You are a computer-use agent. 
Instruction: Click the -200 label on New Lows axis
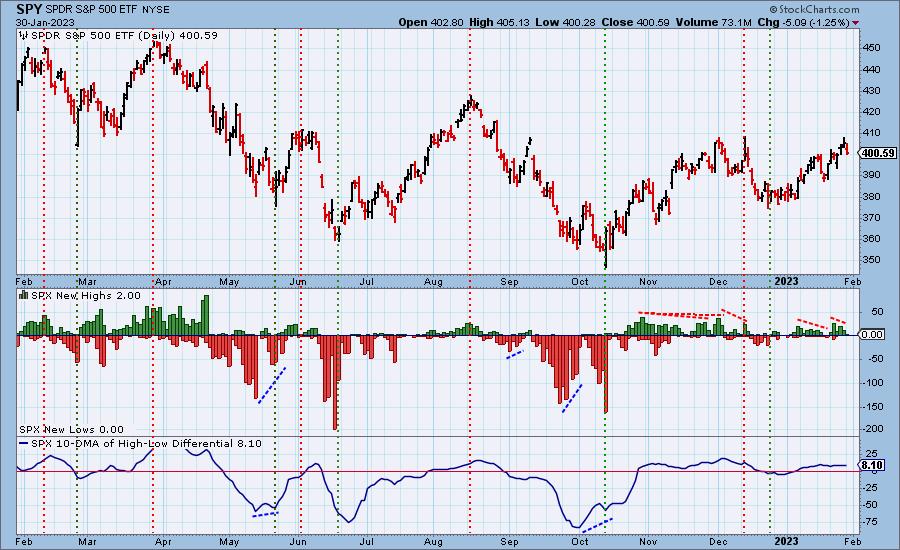coord(872,429)
